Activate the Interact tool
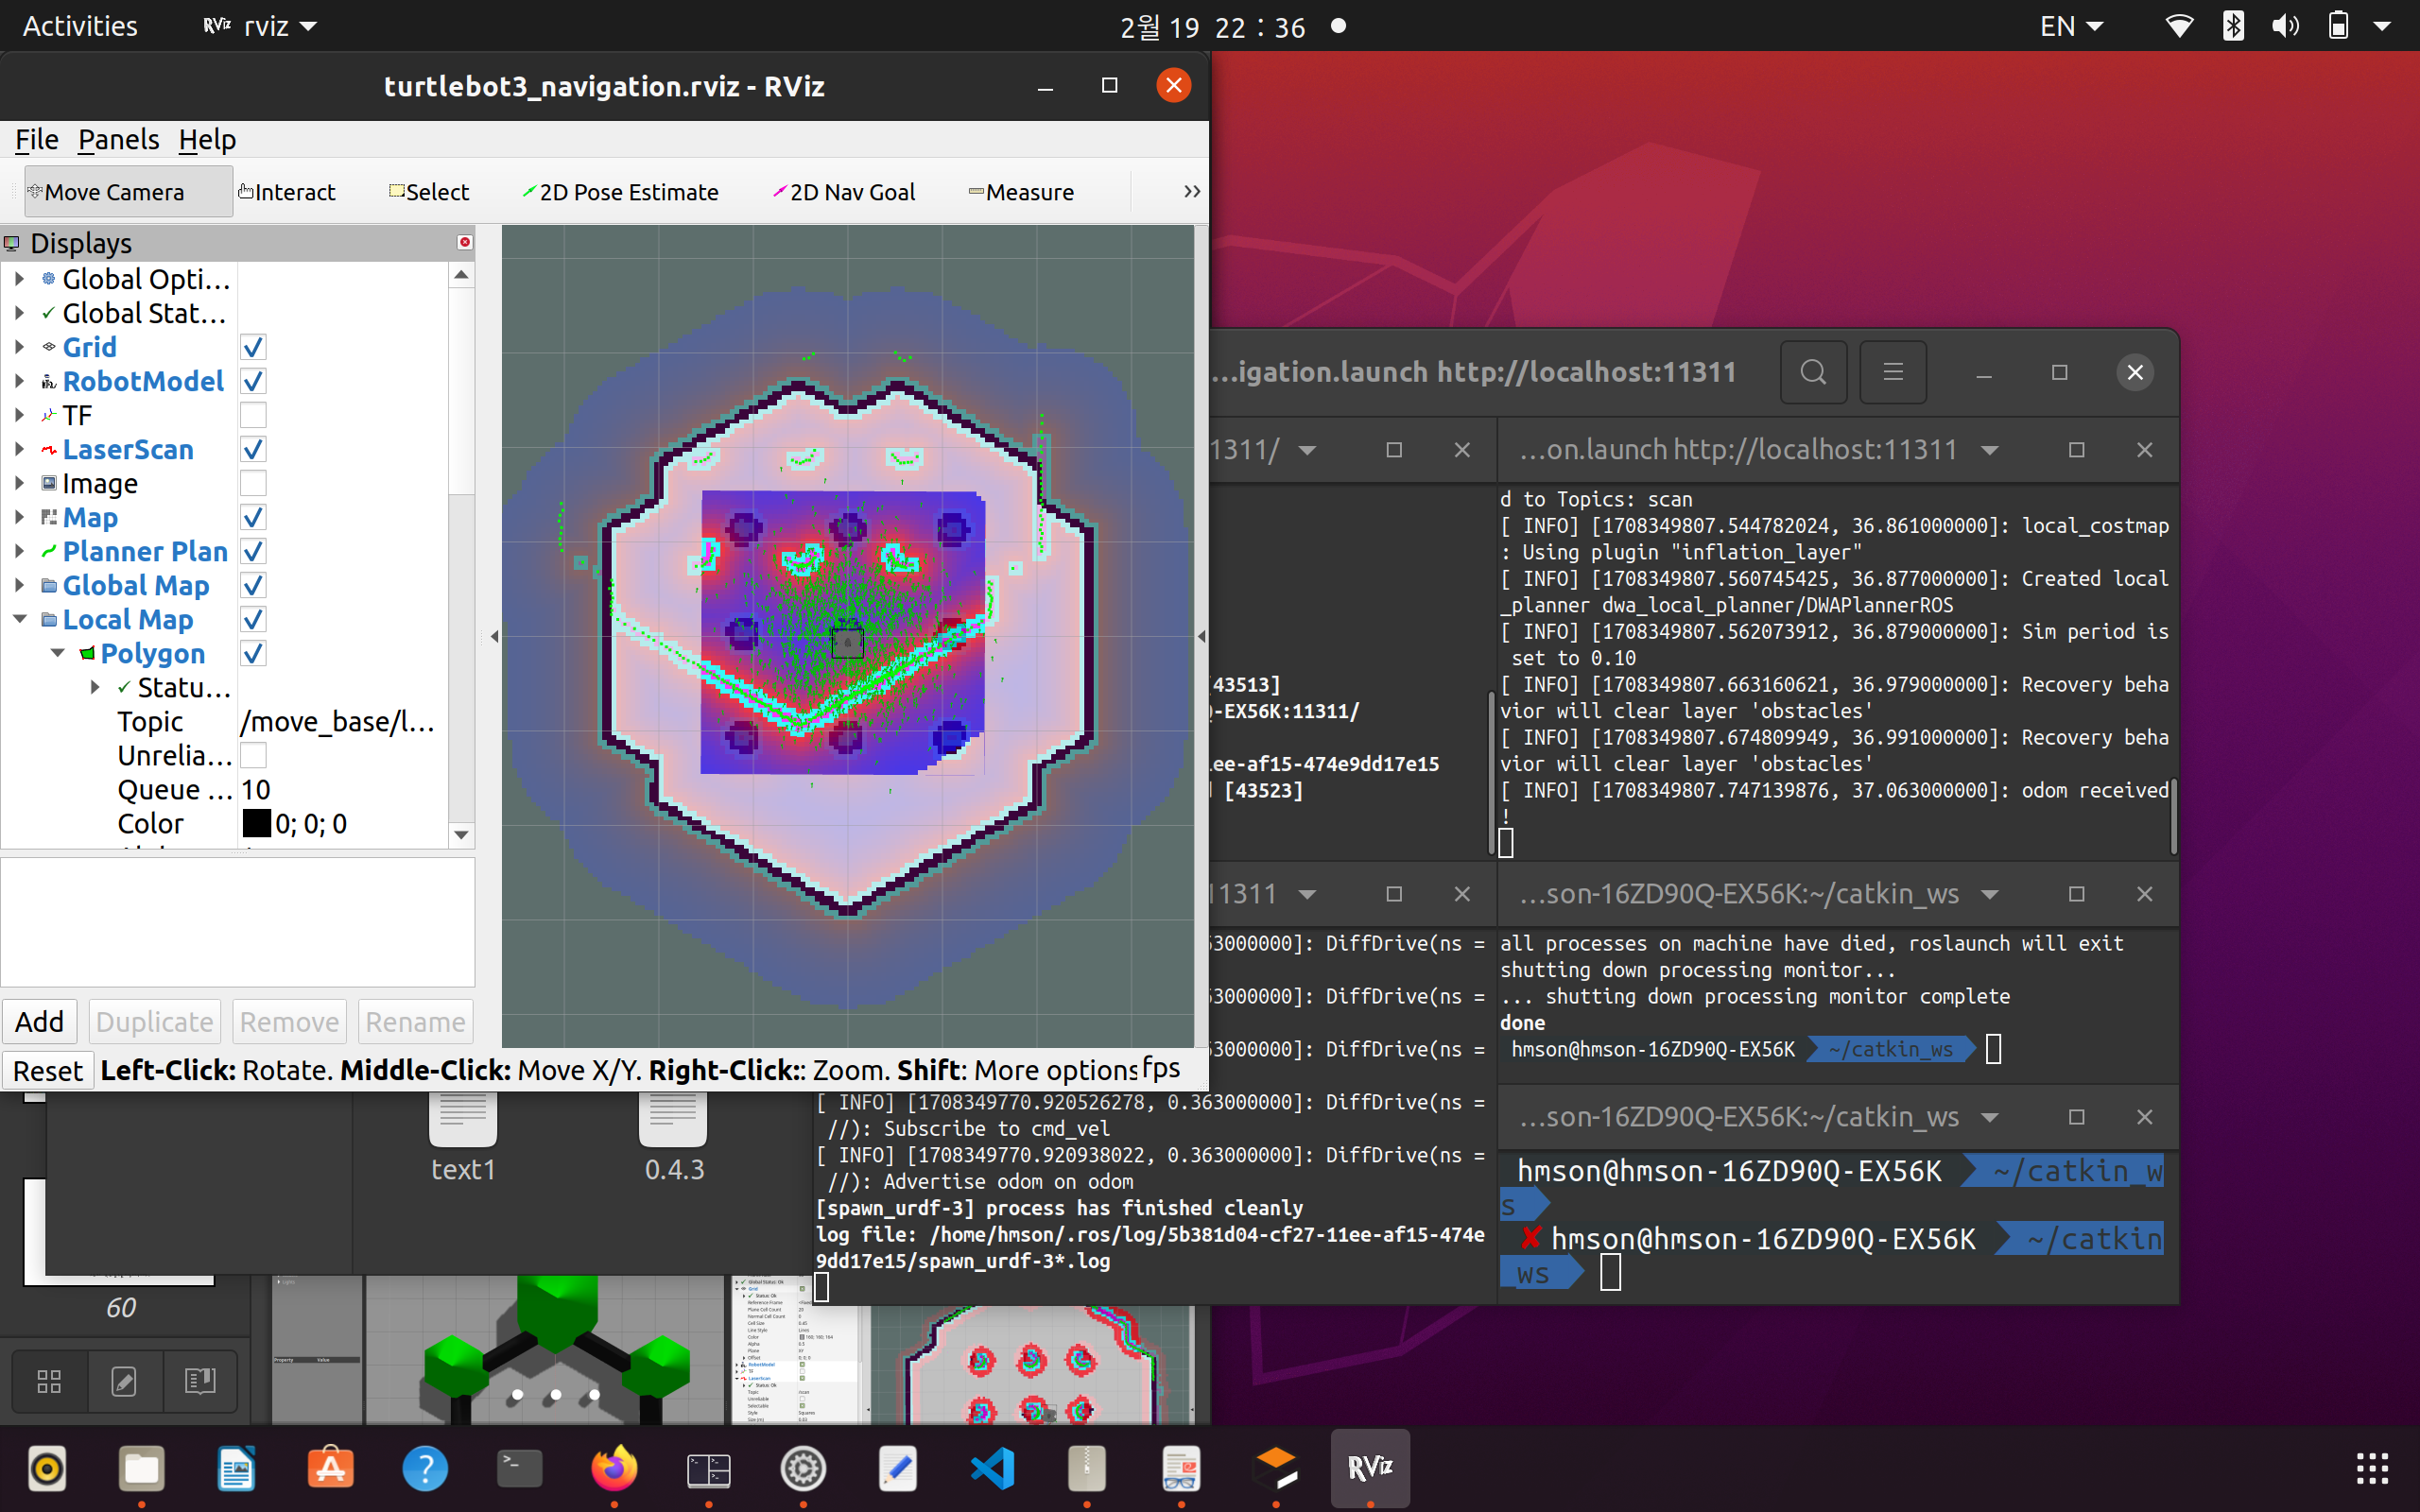 point(287,191)
